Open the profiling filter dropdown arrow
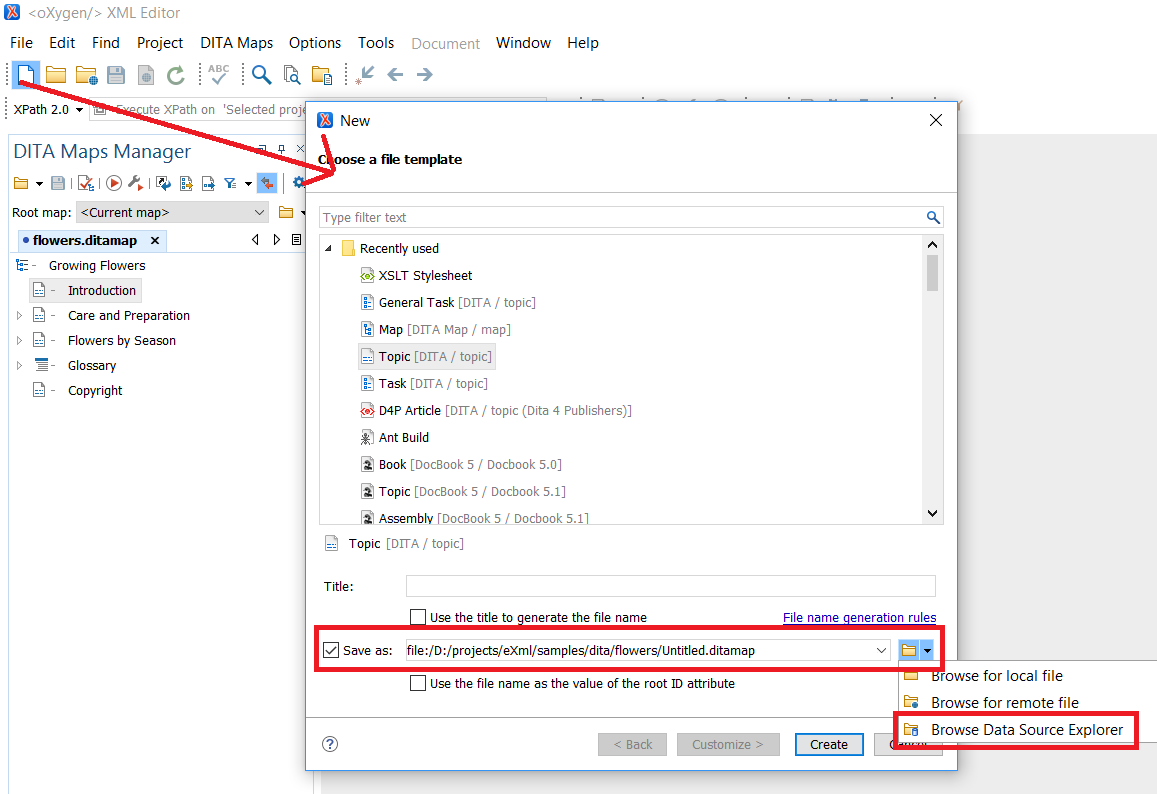This screenshot has height=794, width=1157. tap(248, 184)
